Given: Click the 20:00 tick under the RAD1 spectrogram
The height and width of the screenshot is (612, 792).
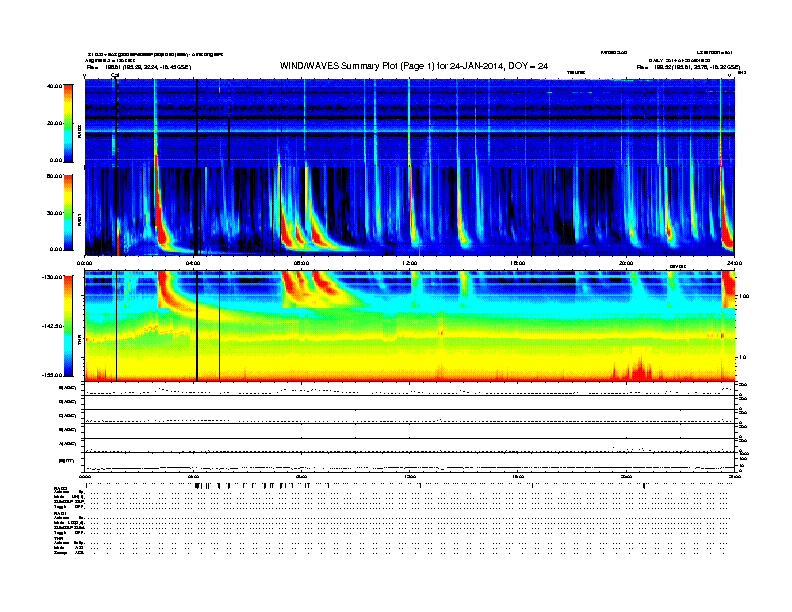Looking at the screenshot, I should [626, 263].
